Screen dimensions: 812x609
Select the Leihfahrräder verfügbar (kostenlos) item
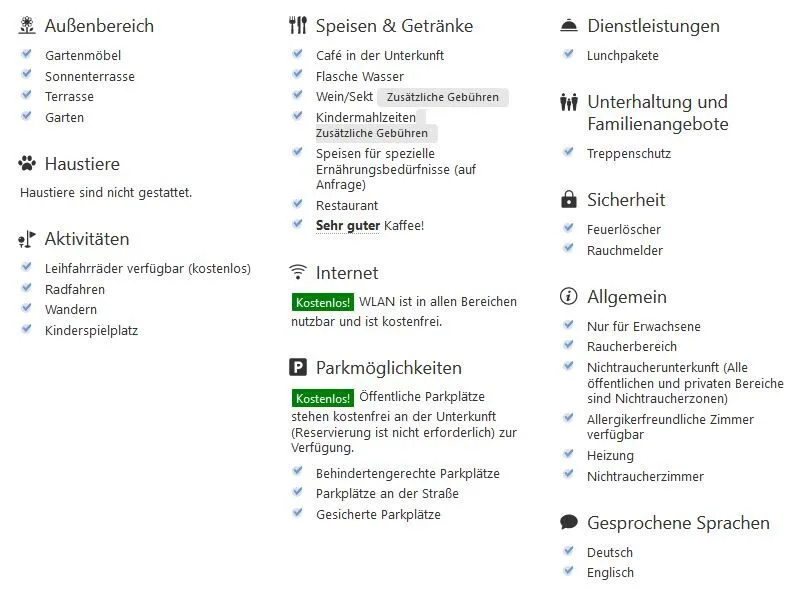click(148, 269)
